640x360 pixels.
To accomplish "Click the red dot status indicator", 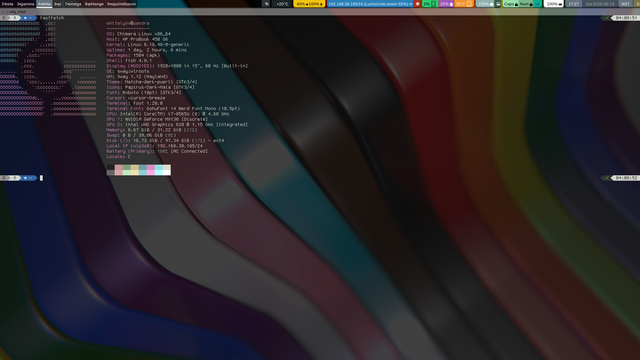I will [x=417, y=4].
